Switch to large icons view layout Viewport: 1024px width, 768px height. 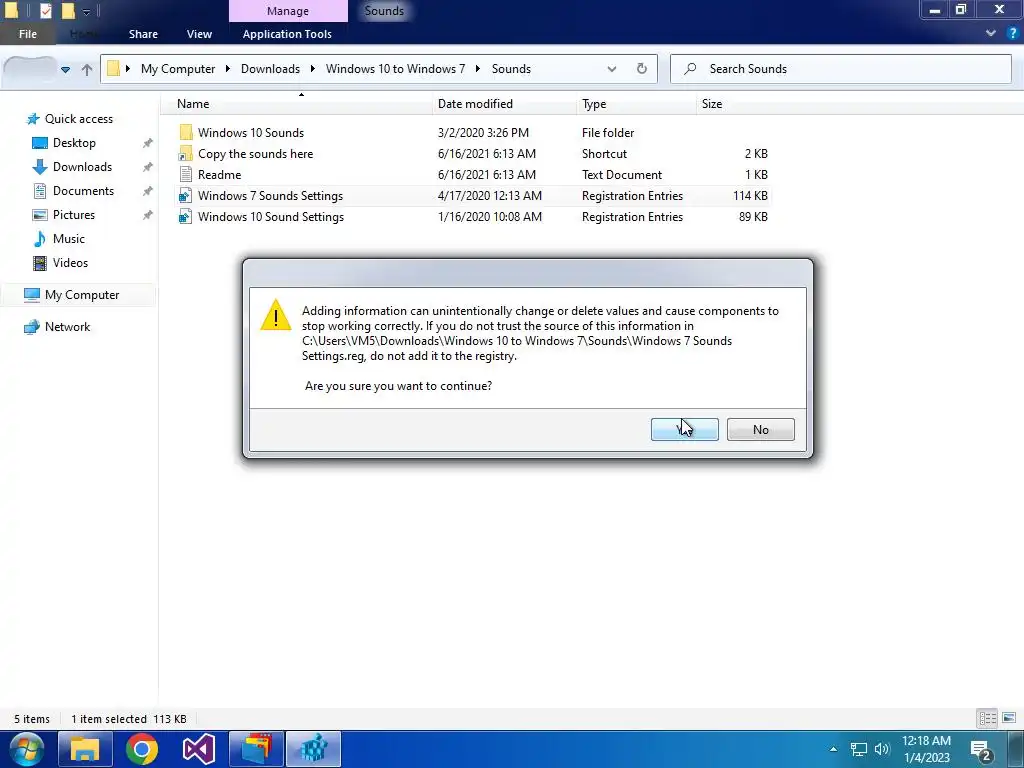click(1009, 718)
